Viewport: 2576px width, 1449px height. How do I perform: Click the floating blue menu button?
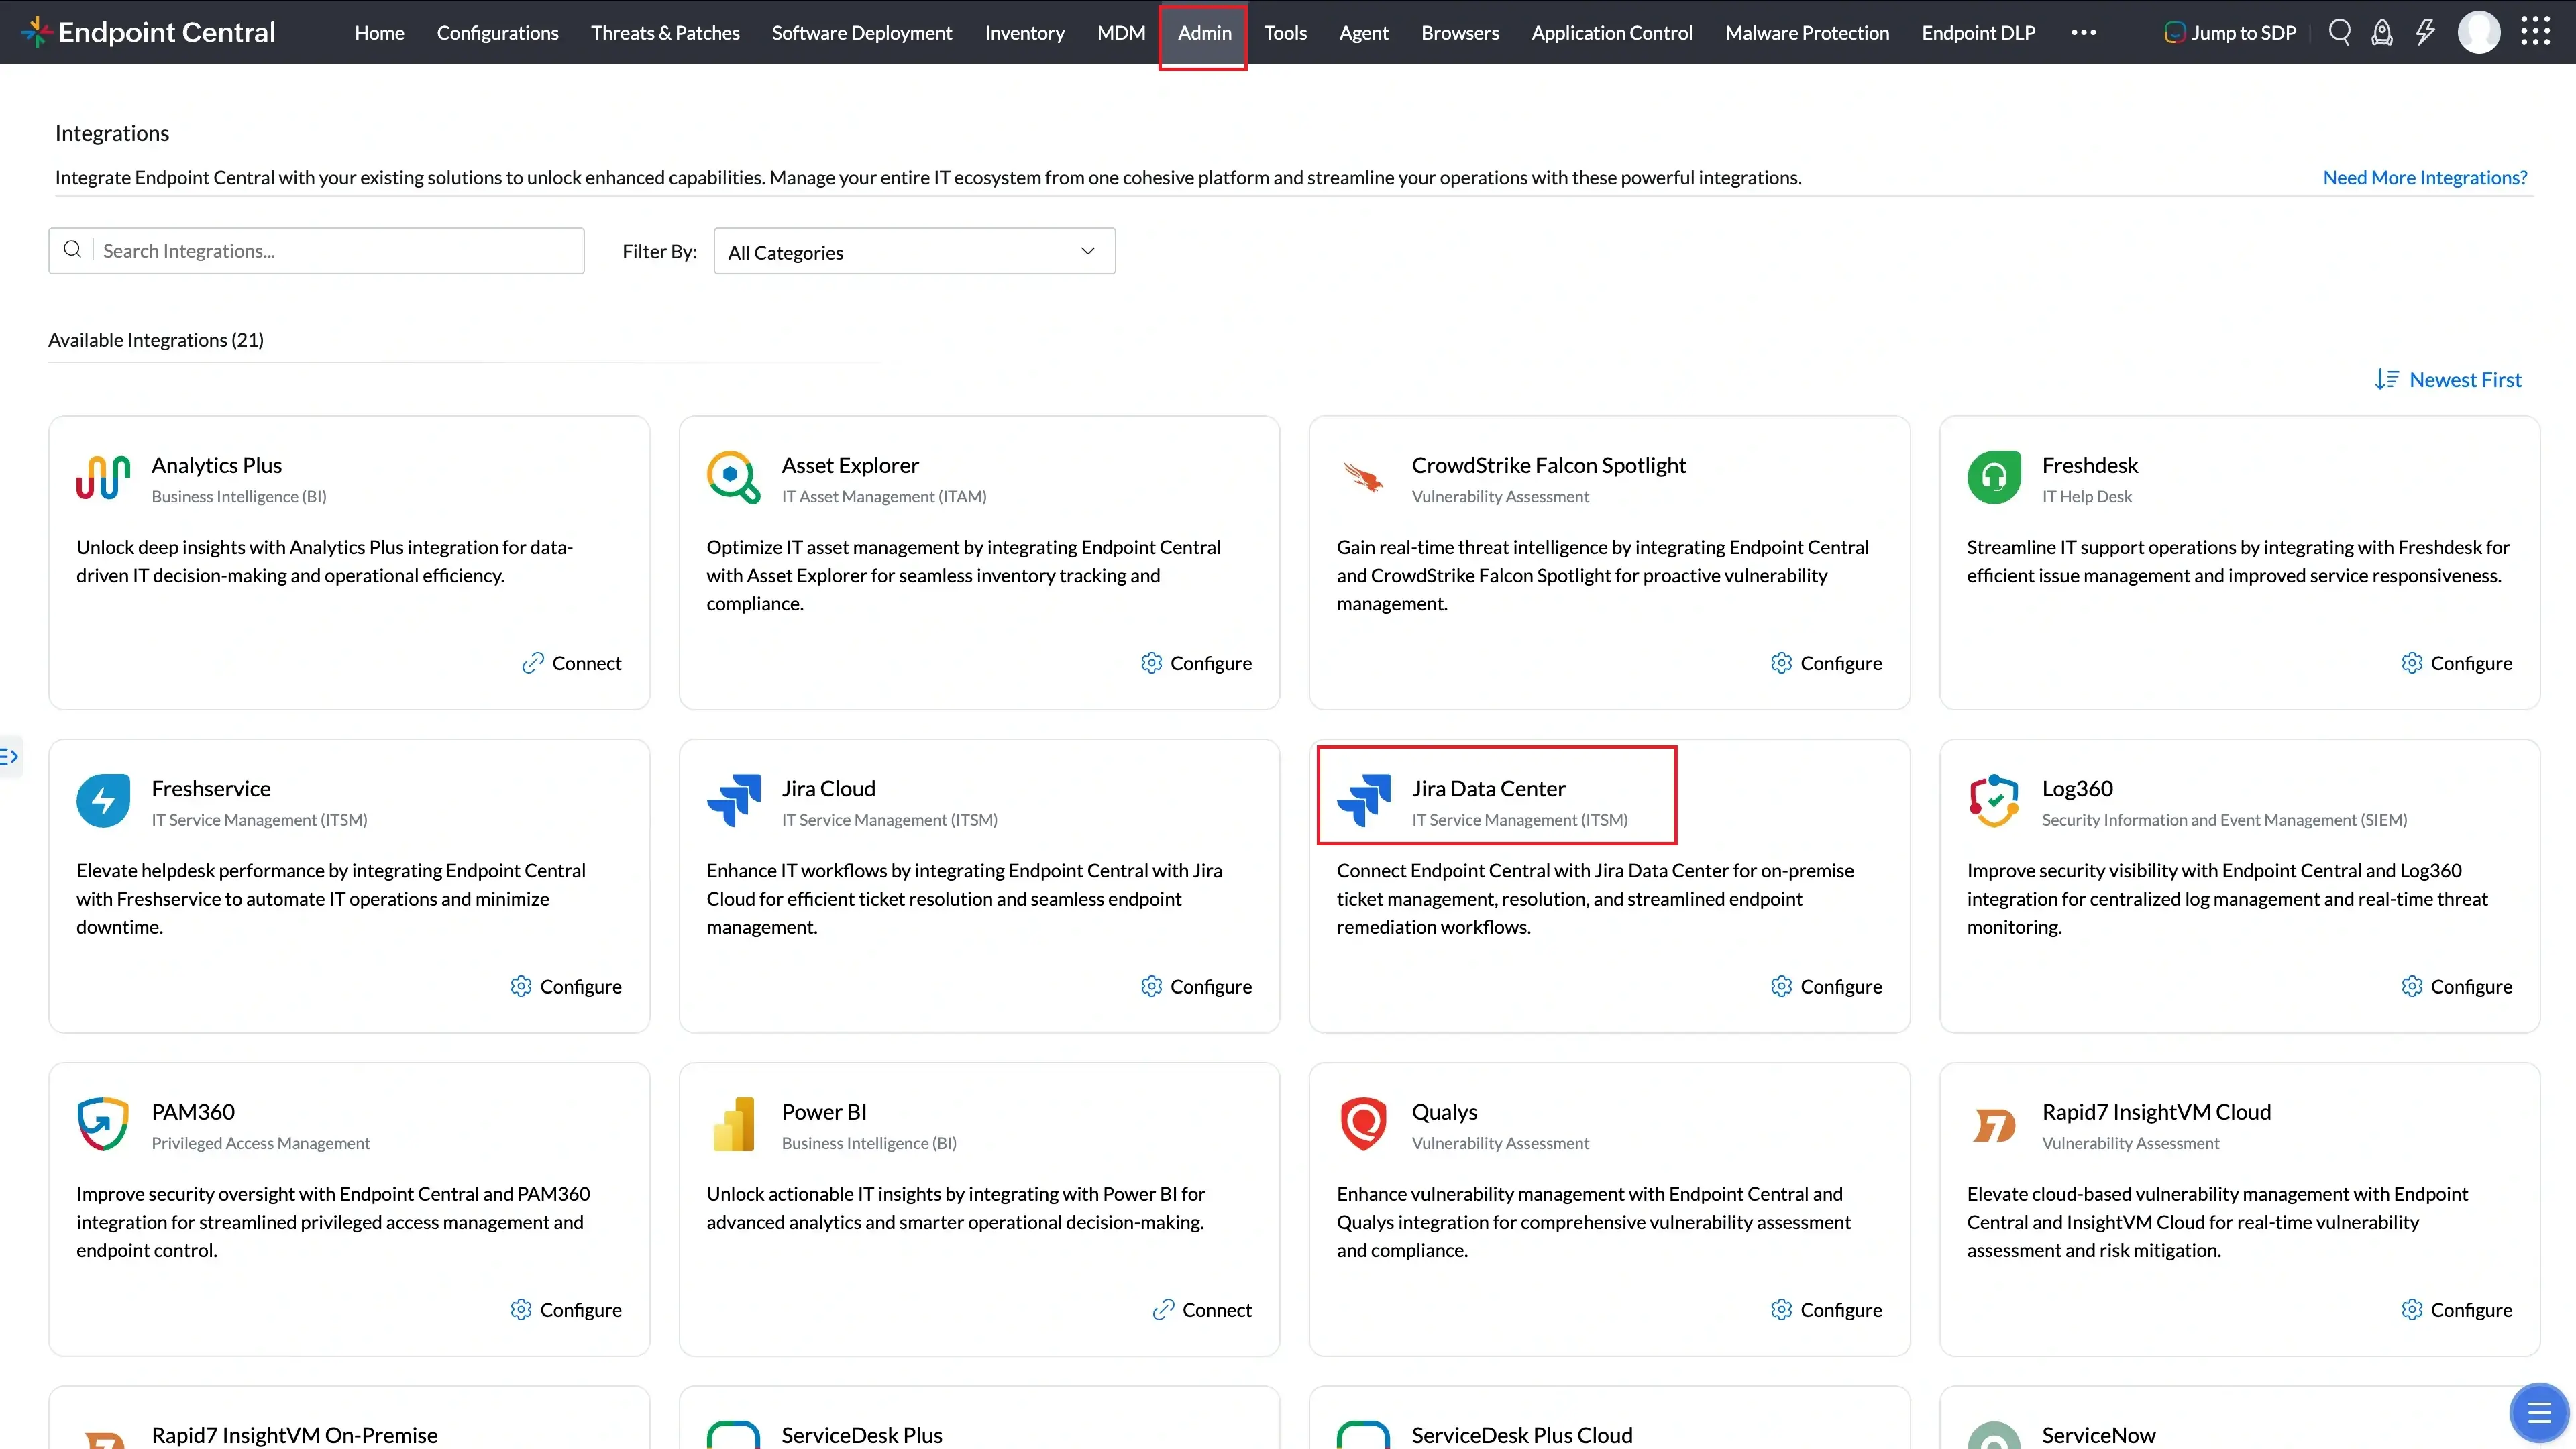pyautogui.click(x=2538, y=1412)
